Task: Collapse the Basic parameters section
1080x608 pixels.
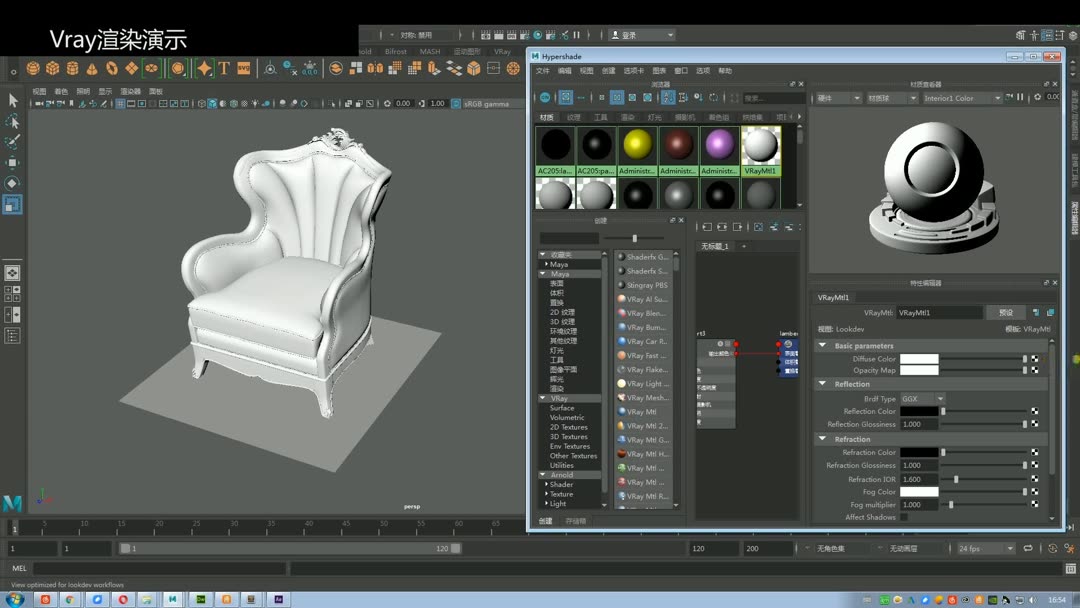Action: tap(823, 346)
